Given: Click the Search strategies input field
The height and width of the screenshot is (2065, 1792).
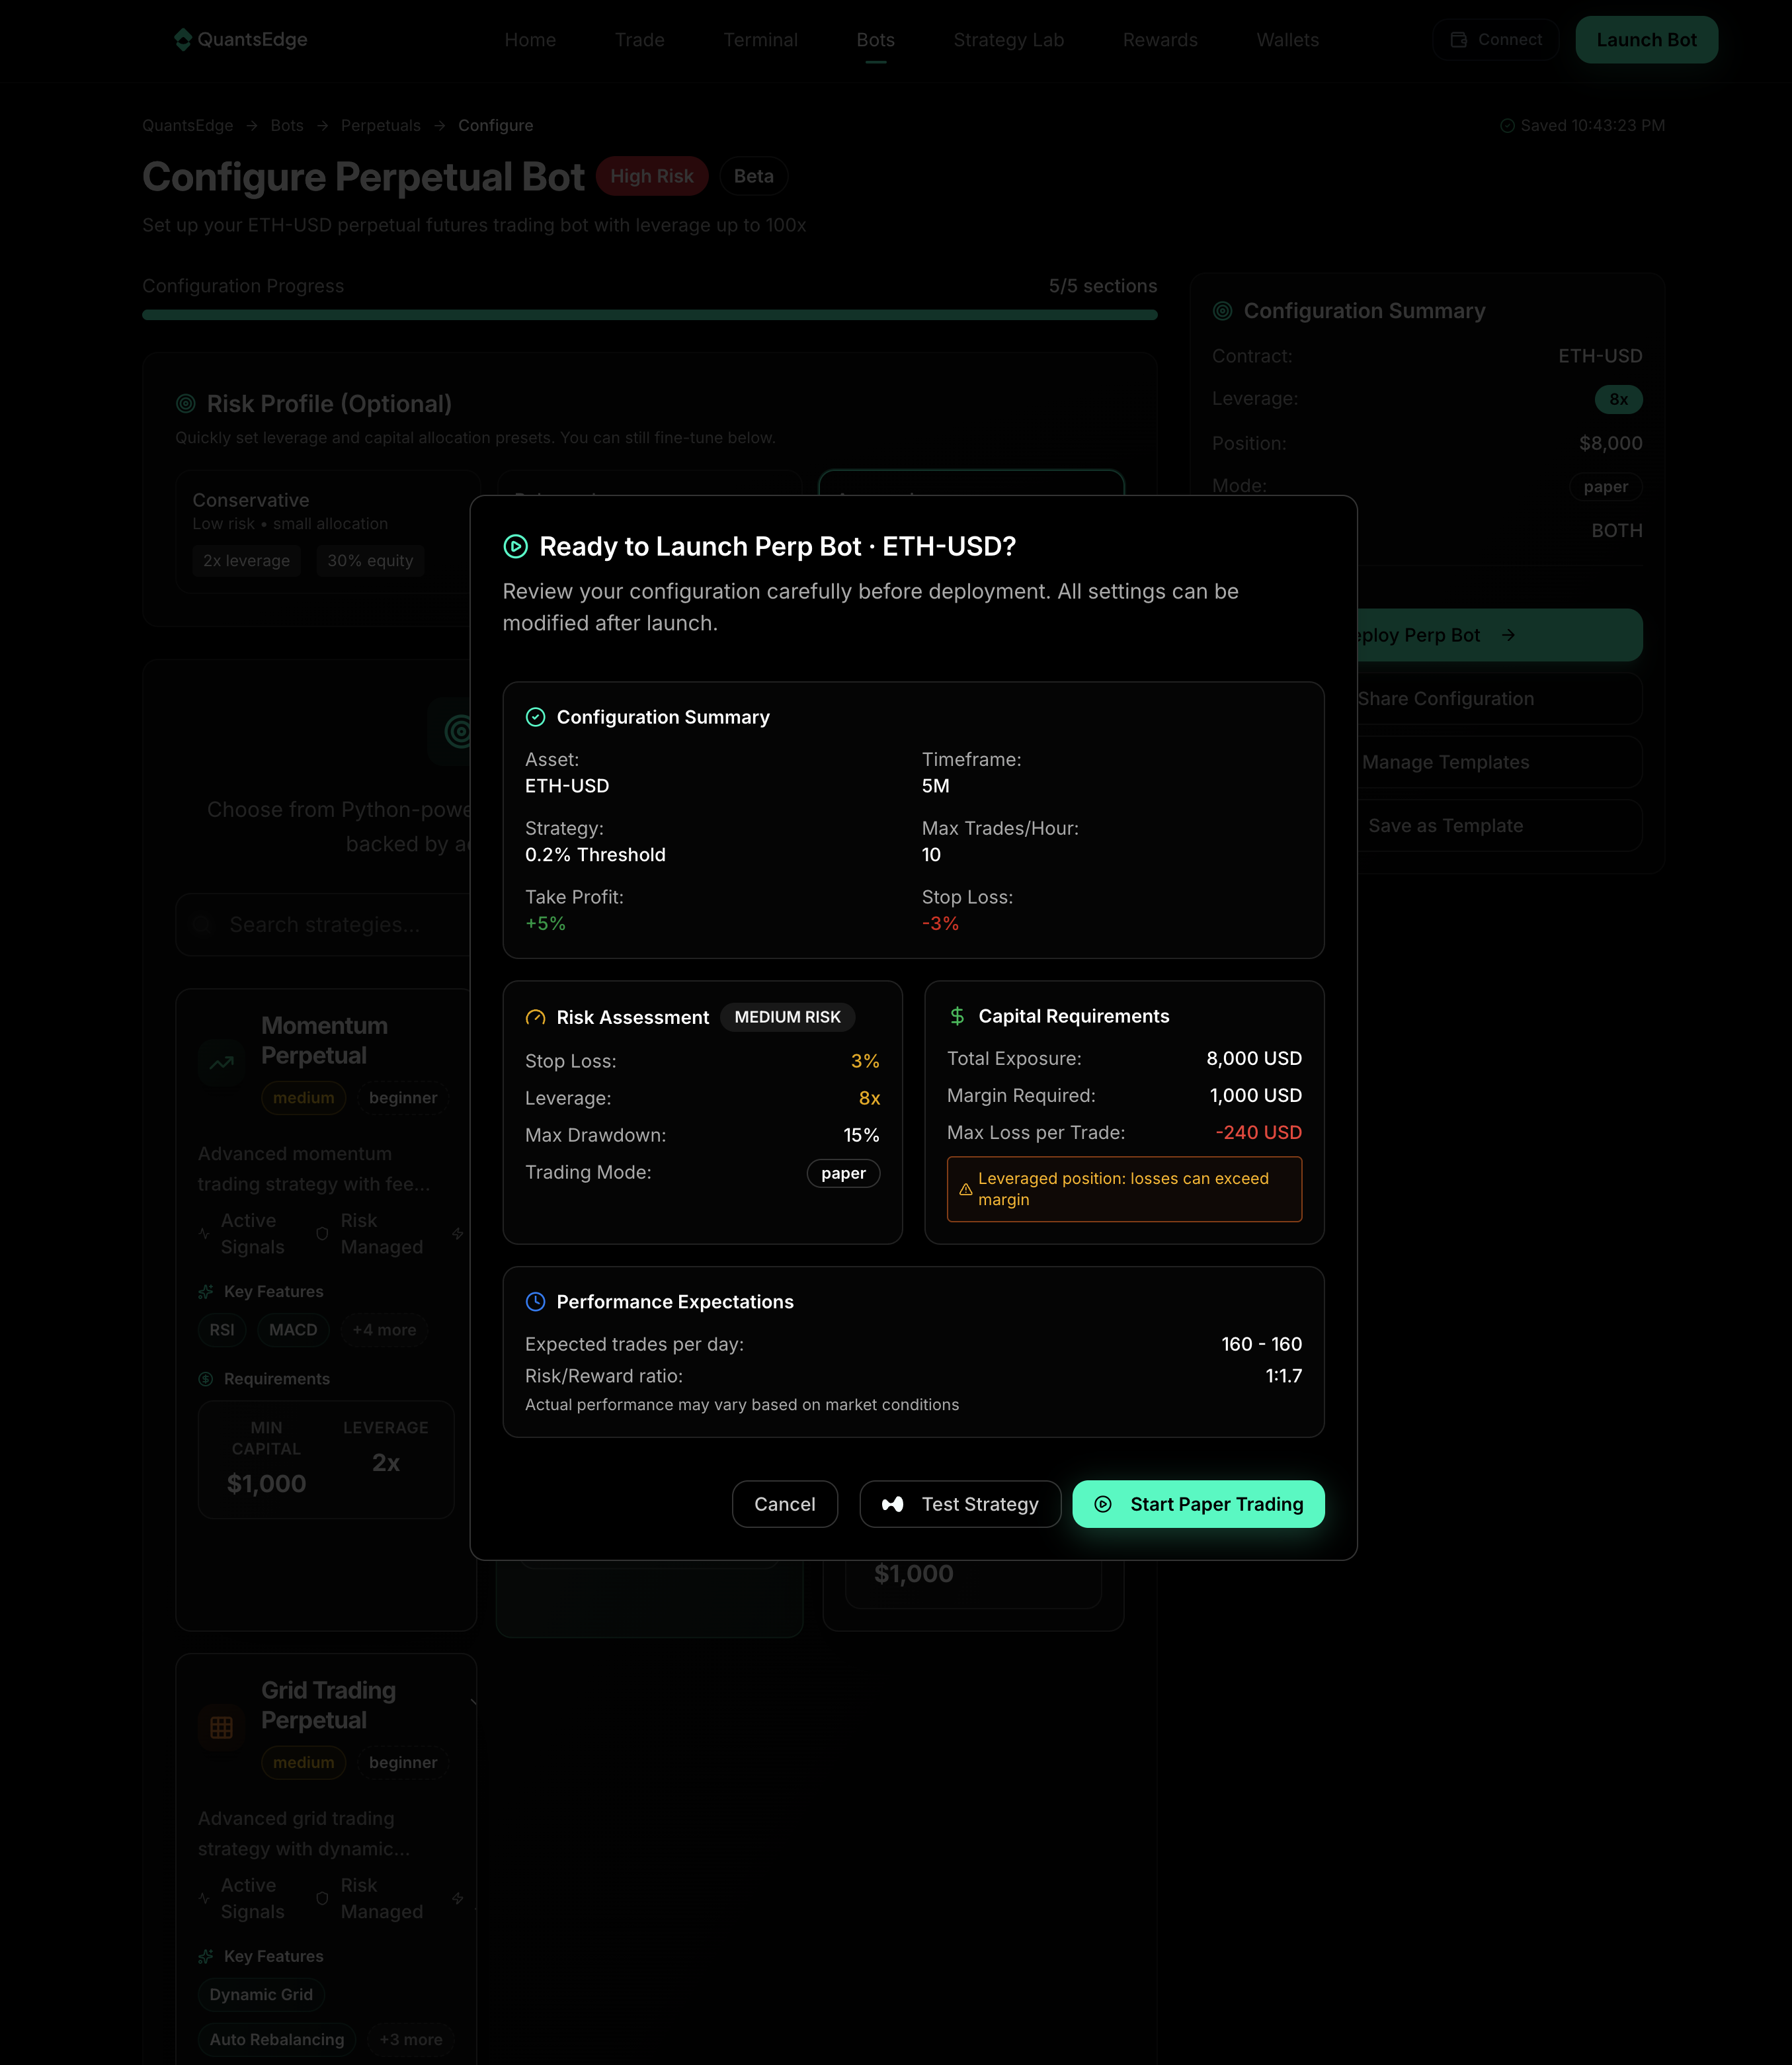Looking at the screenshot, I should point(324,925).
